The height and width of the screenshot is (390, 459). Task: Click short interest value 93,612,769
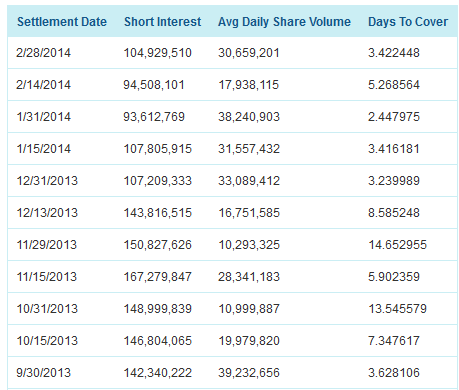tap(154, 117)
